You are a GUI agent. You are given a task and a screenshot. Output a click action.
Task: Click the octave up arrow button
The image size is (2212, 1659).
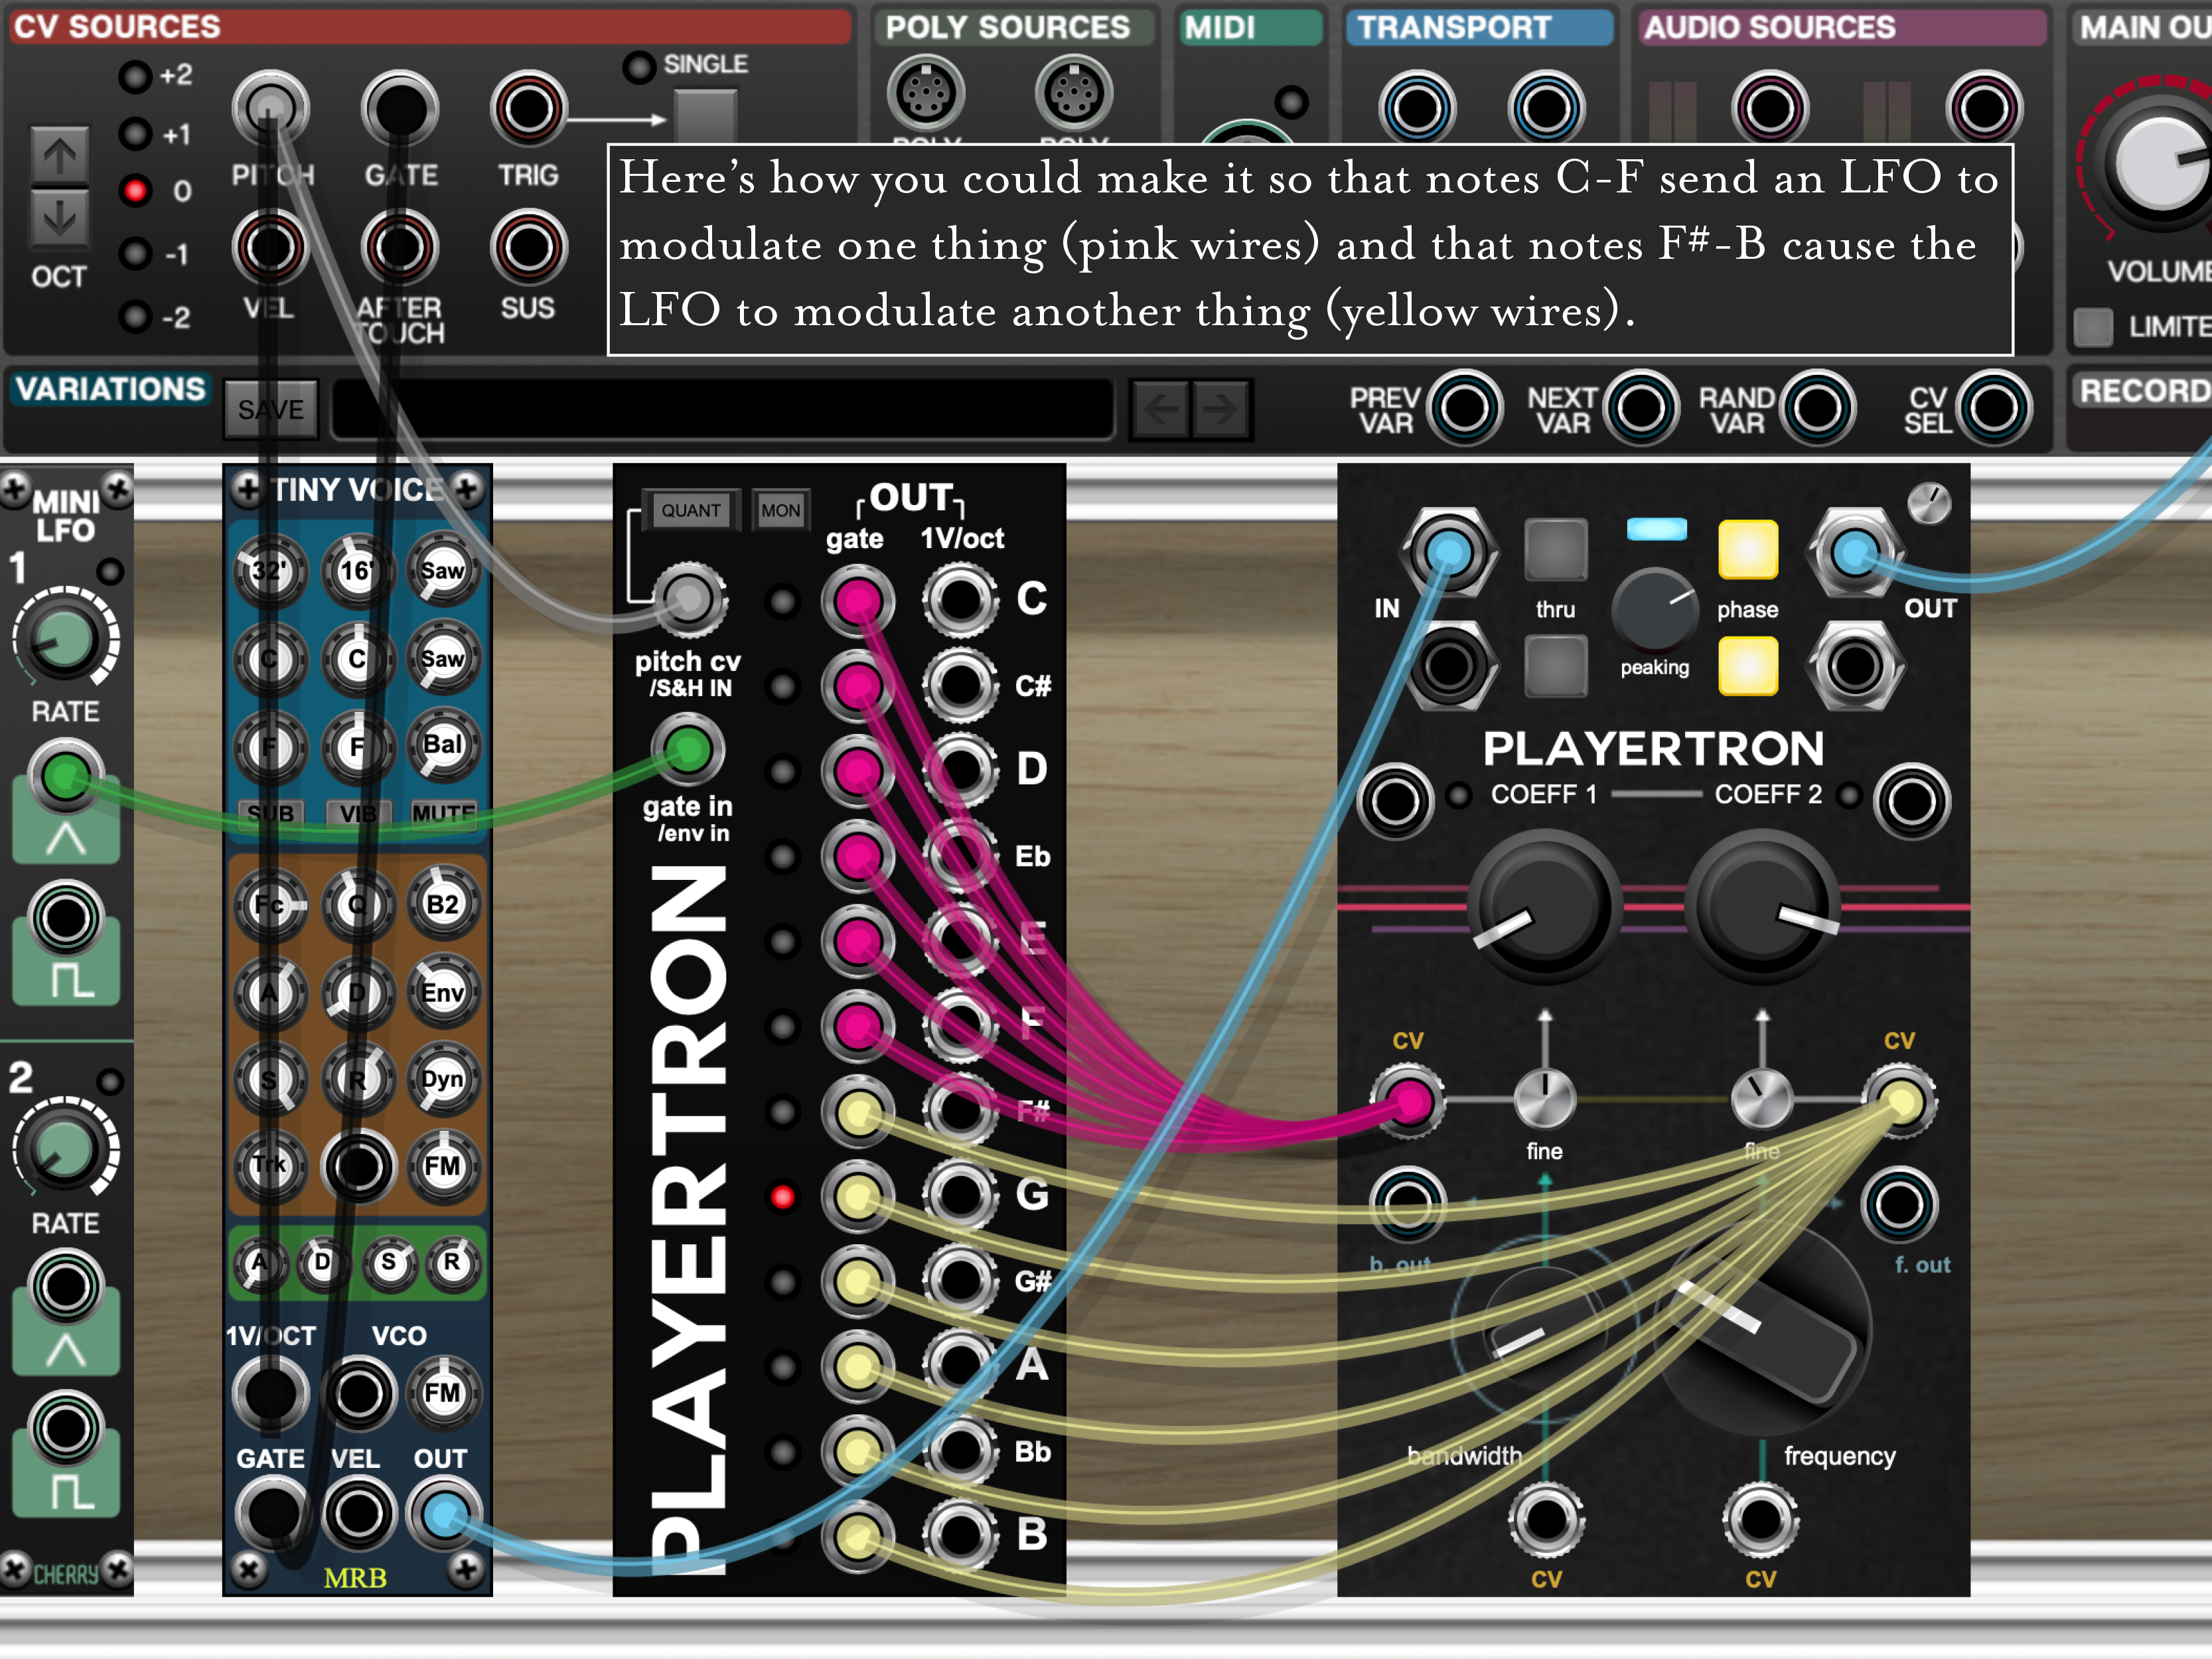(59, 155)
